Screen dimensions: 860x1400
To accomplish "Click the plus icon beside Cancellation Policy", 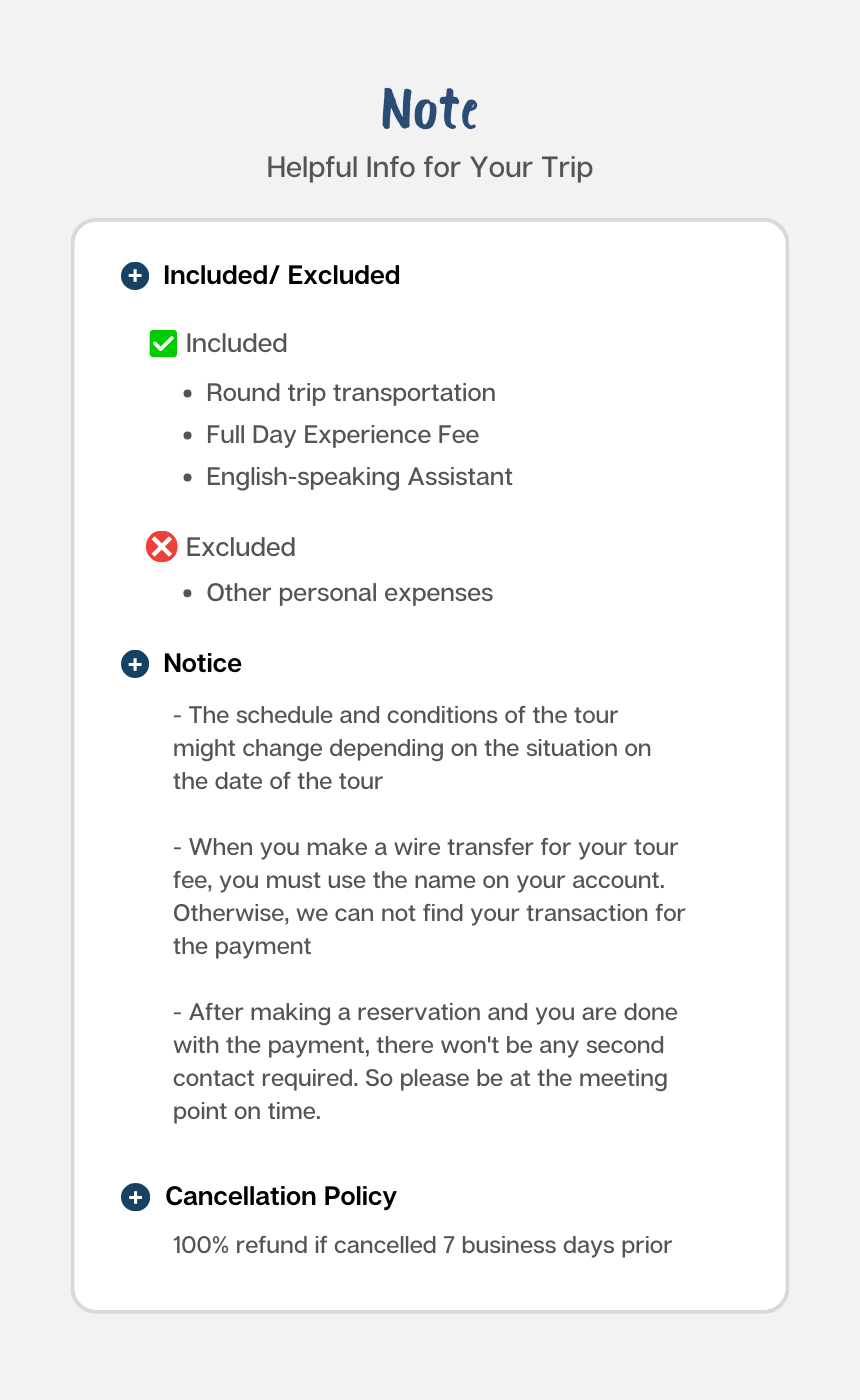I will pos(135,1197).
